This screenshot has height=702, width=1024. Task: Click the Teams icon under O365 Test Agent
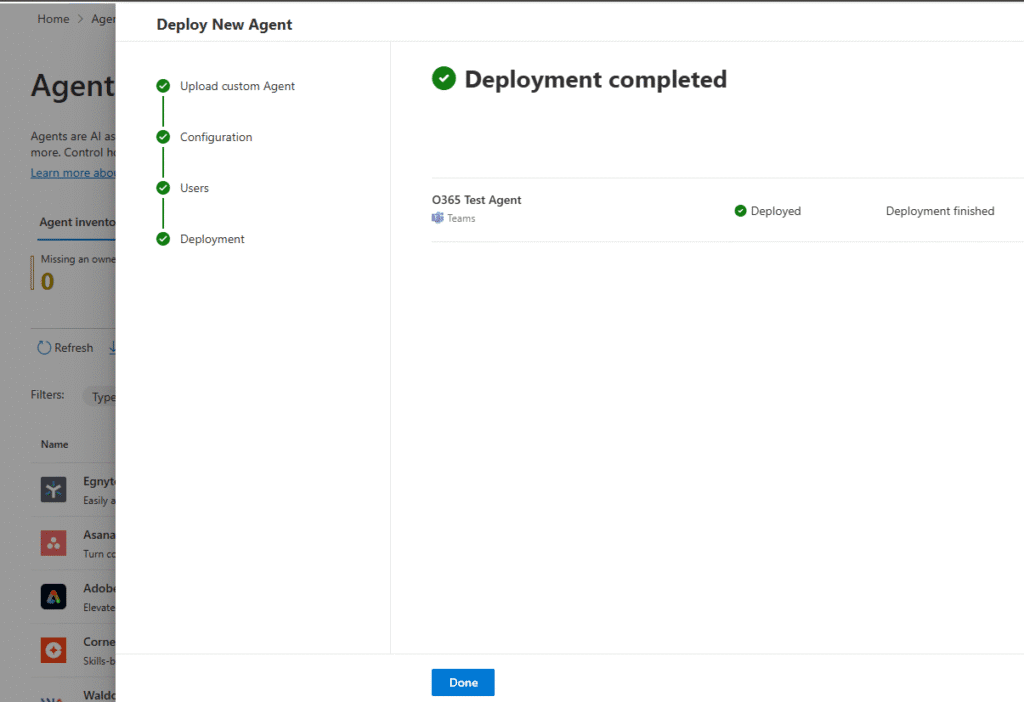pyautogui.click(x=438, y=218)
